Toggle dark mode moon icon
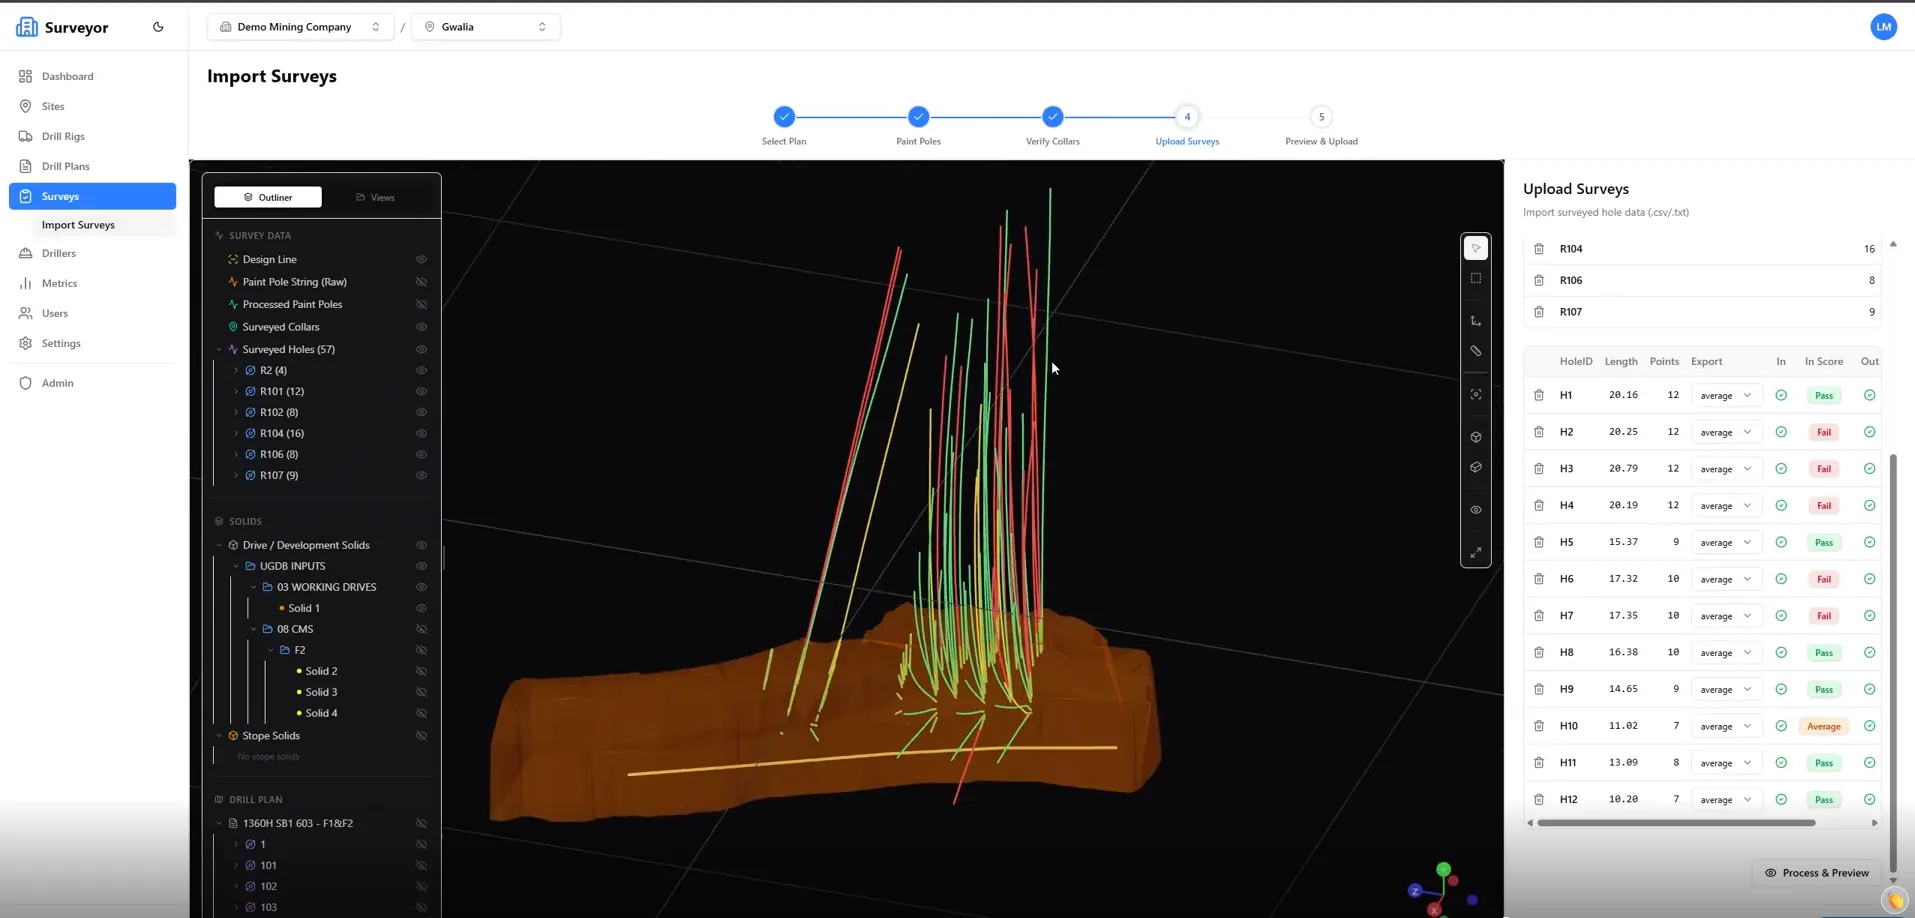The image size is (1915, 918). 158,27
